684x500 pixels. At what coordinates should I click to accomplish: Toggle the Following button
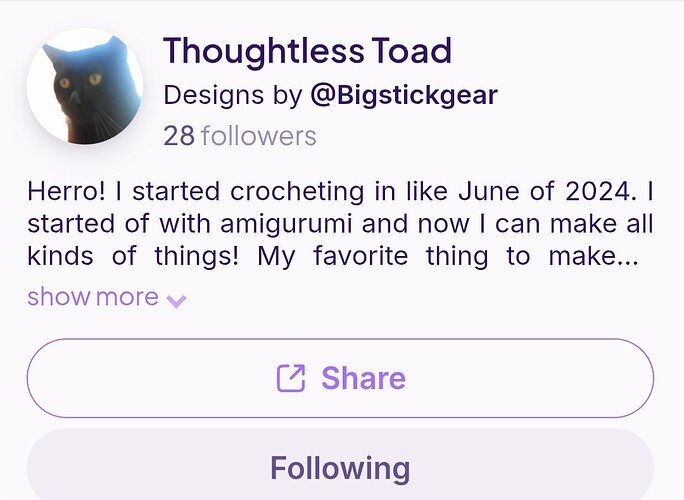coord(340,468)
